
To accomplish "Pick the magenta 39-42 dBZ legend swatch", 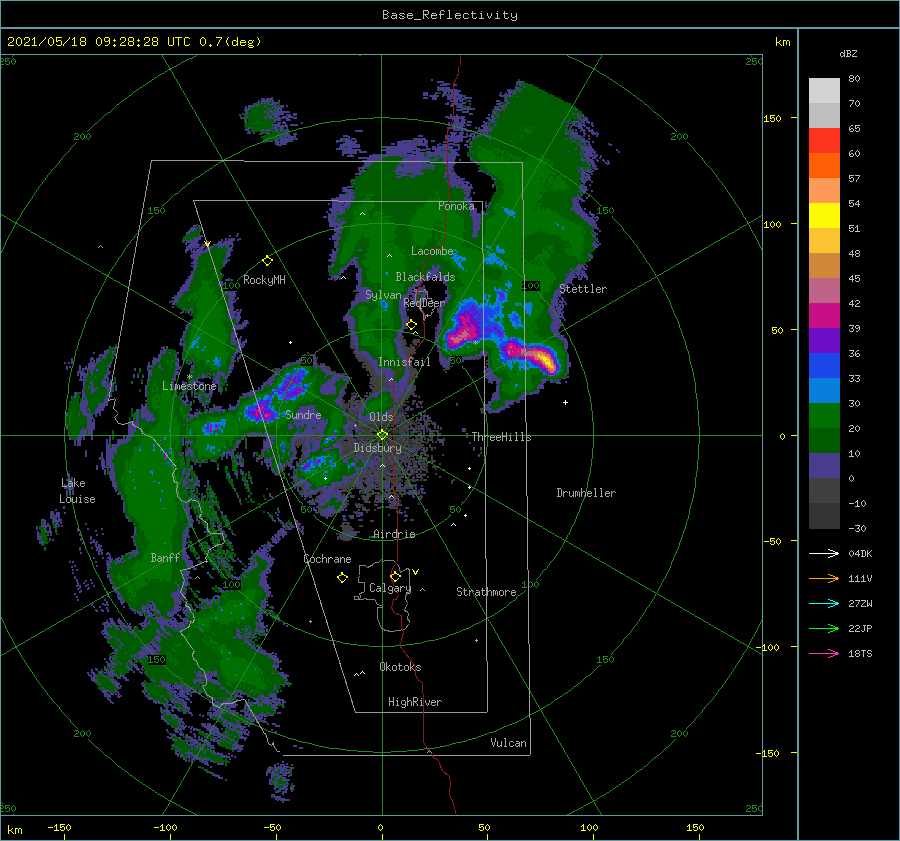I will 824,316.
